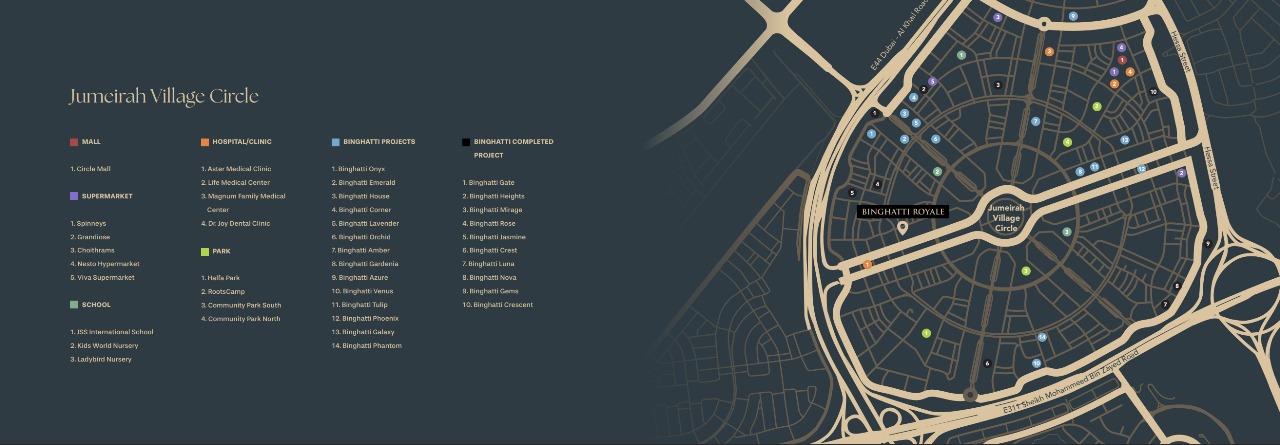Screen dimensions: 1280x445
Task: Click the red Mall legend swatch
Action: pyautogui.click(x=74, y=142)
